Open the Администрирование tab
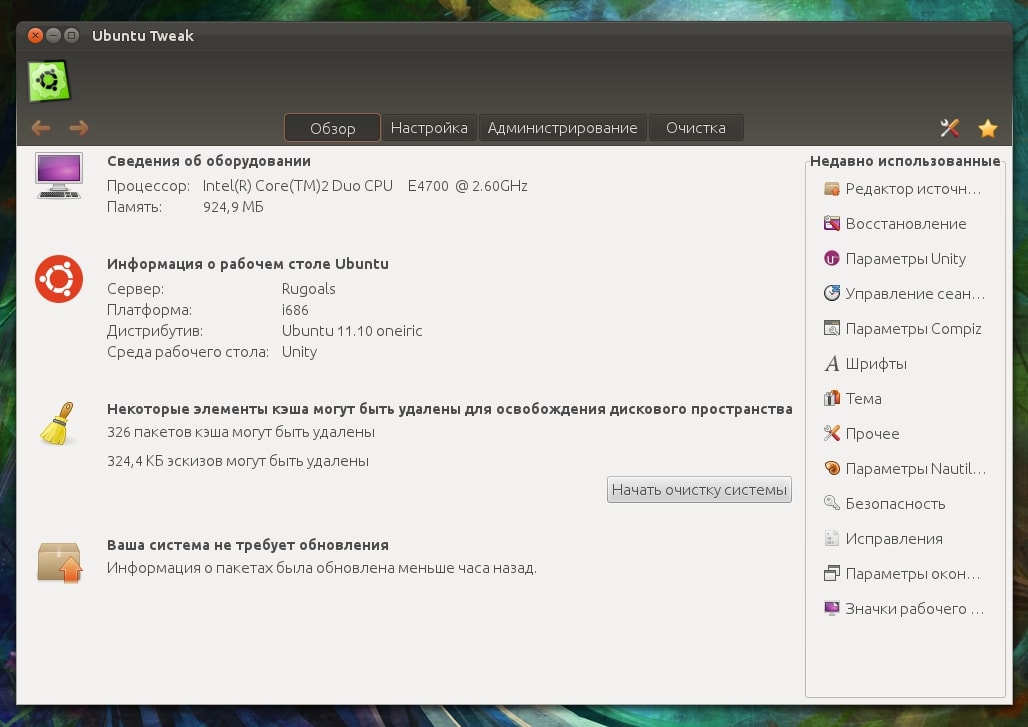 pos(563,128)
